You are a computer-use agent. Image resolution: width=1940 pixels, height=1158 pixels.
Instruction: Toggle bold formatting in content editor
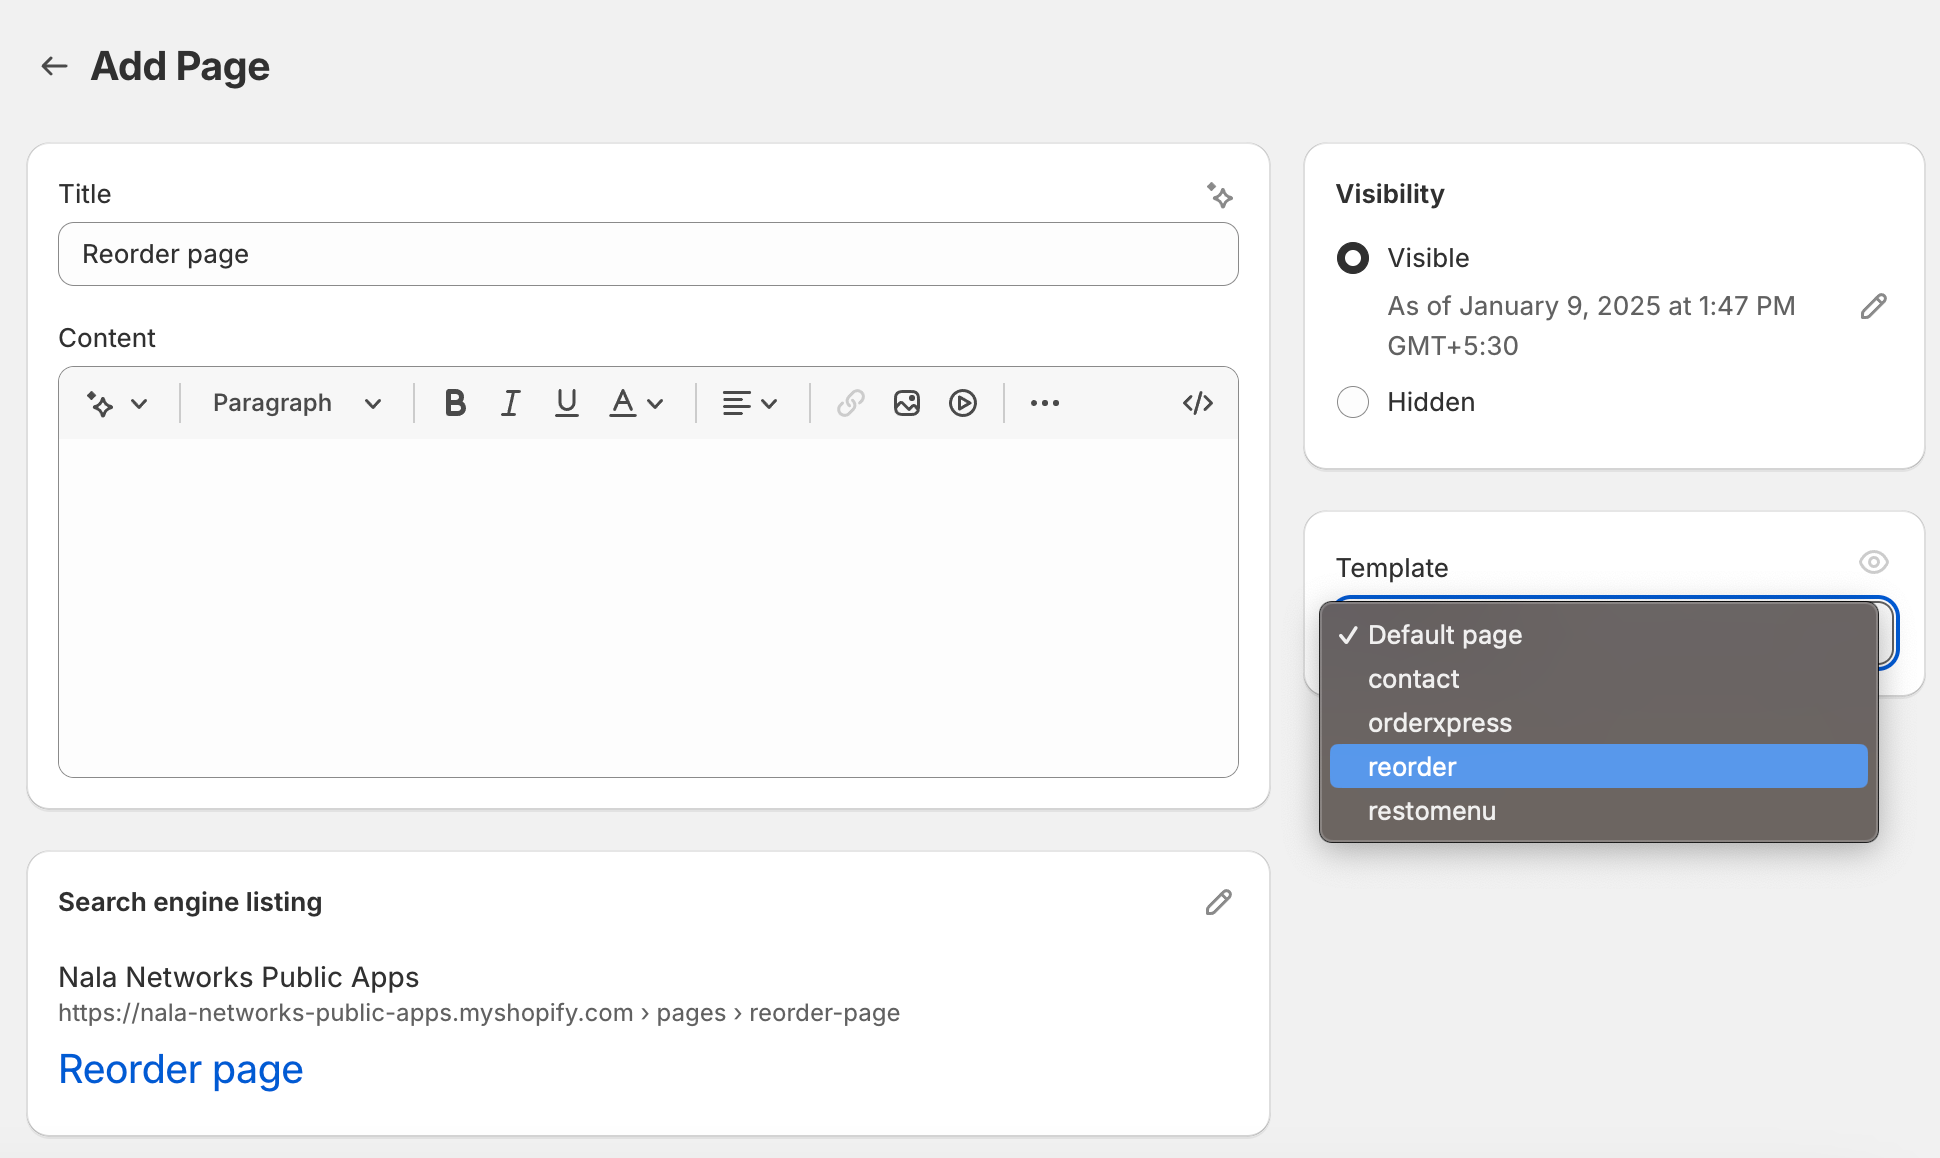tap(455, 403)
